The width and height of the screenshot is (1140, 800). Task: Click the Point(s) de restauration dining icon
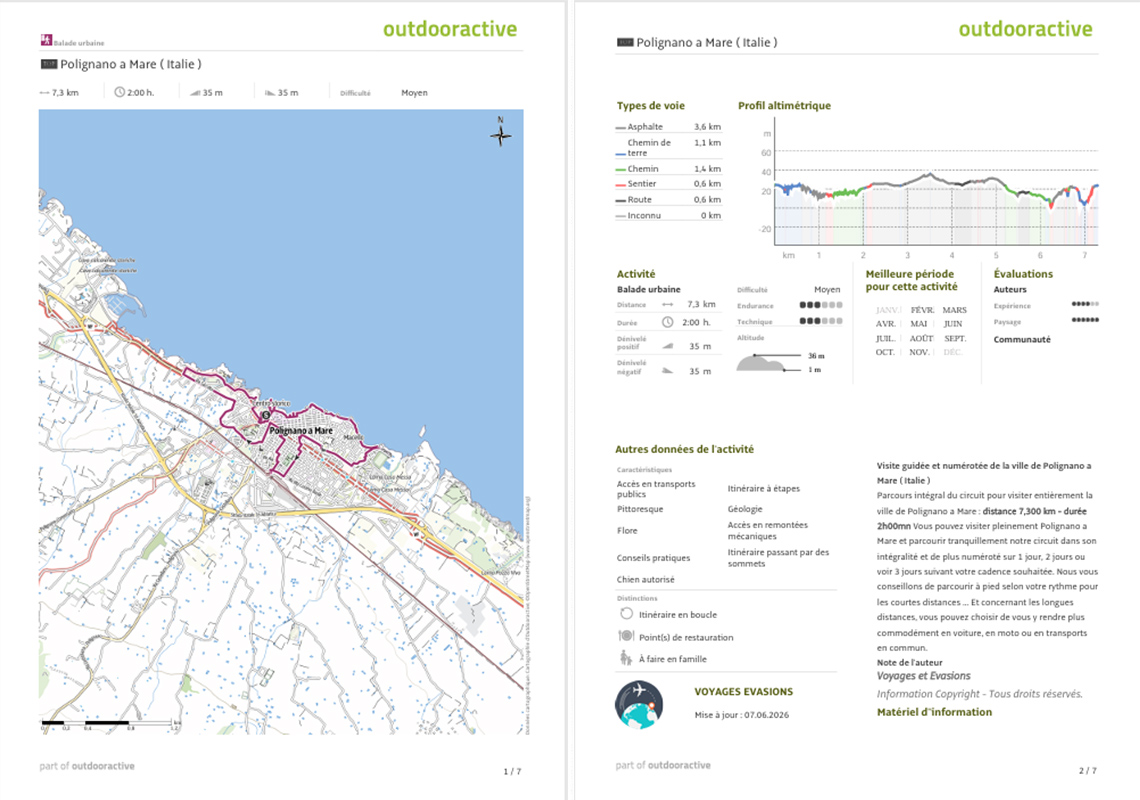[626, 636]
